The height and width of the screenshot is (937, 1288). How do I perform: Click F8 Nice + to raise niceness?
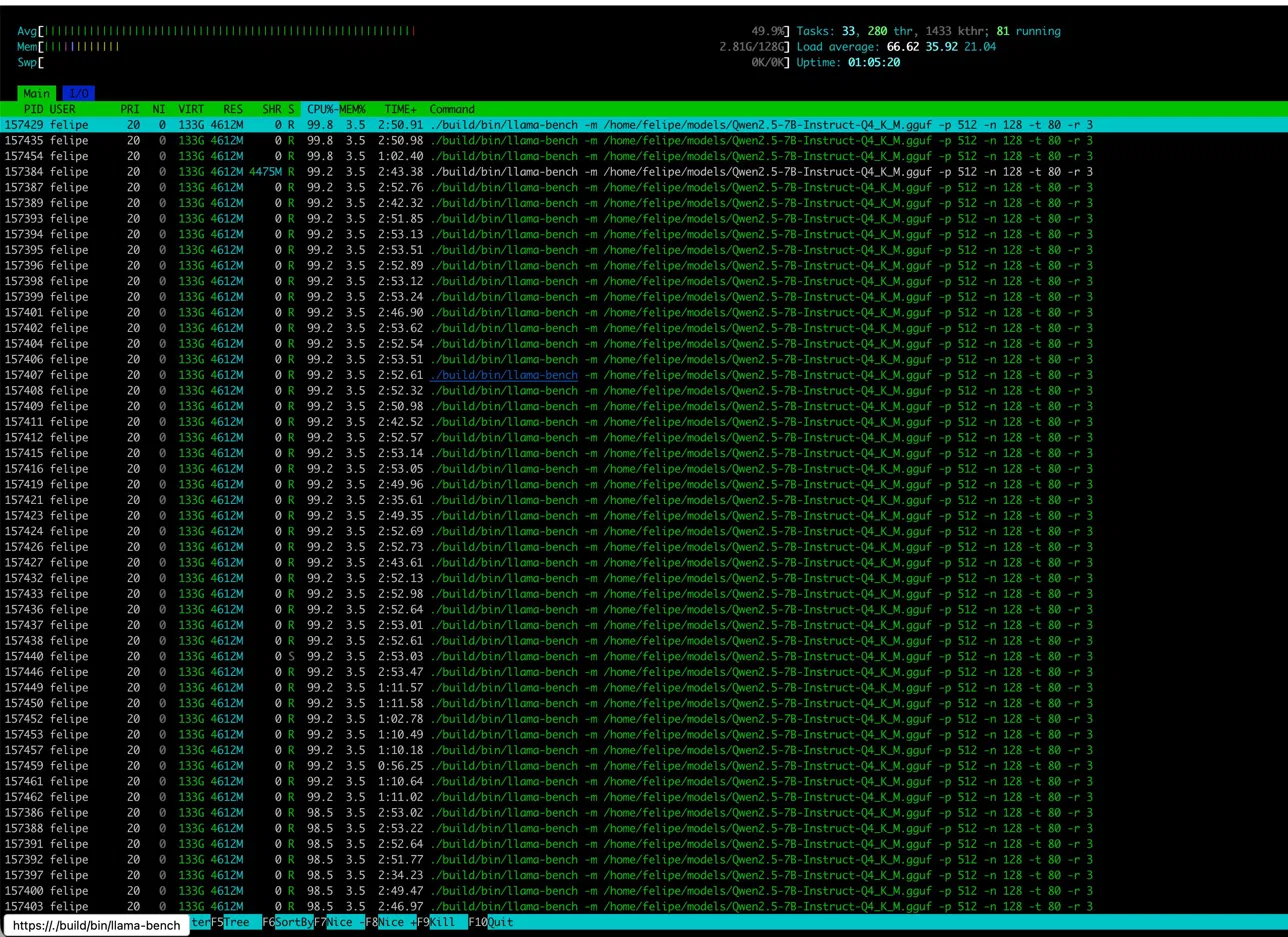tap(391, 922)
